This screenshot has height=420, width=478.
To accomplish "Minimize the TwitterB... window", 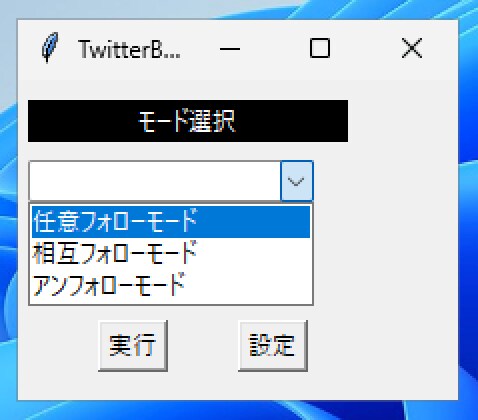I will 230,49.
